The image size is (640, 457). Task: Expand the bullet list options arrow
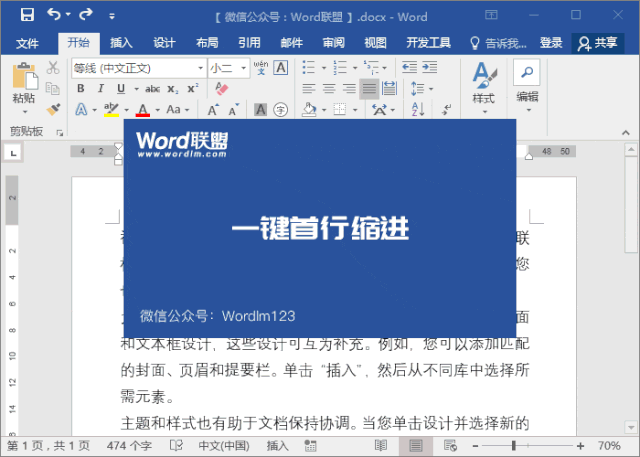(324, 68)
